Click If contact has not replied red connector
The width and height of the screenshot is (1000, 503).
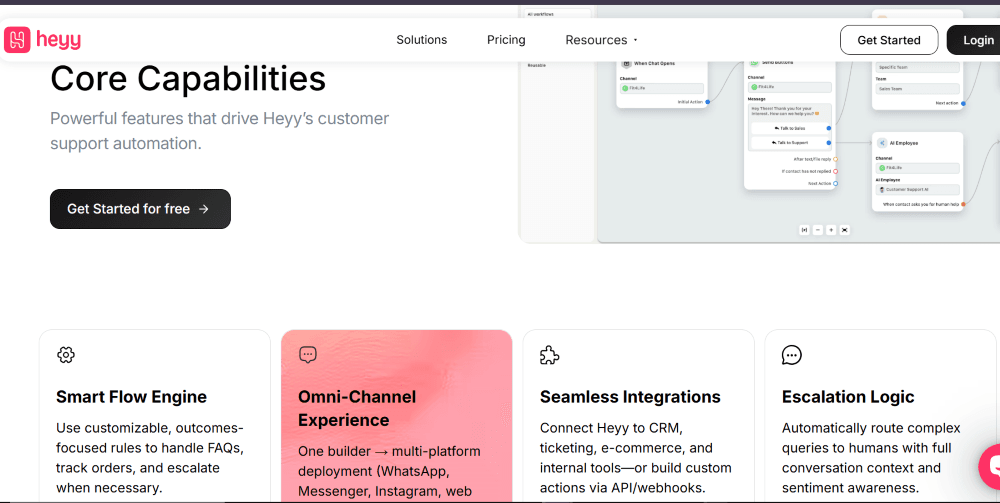click(835, 171)
